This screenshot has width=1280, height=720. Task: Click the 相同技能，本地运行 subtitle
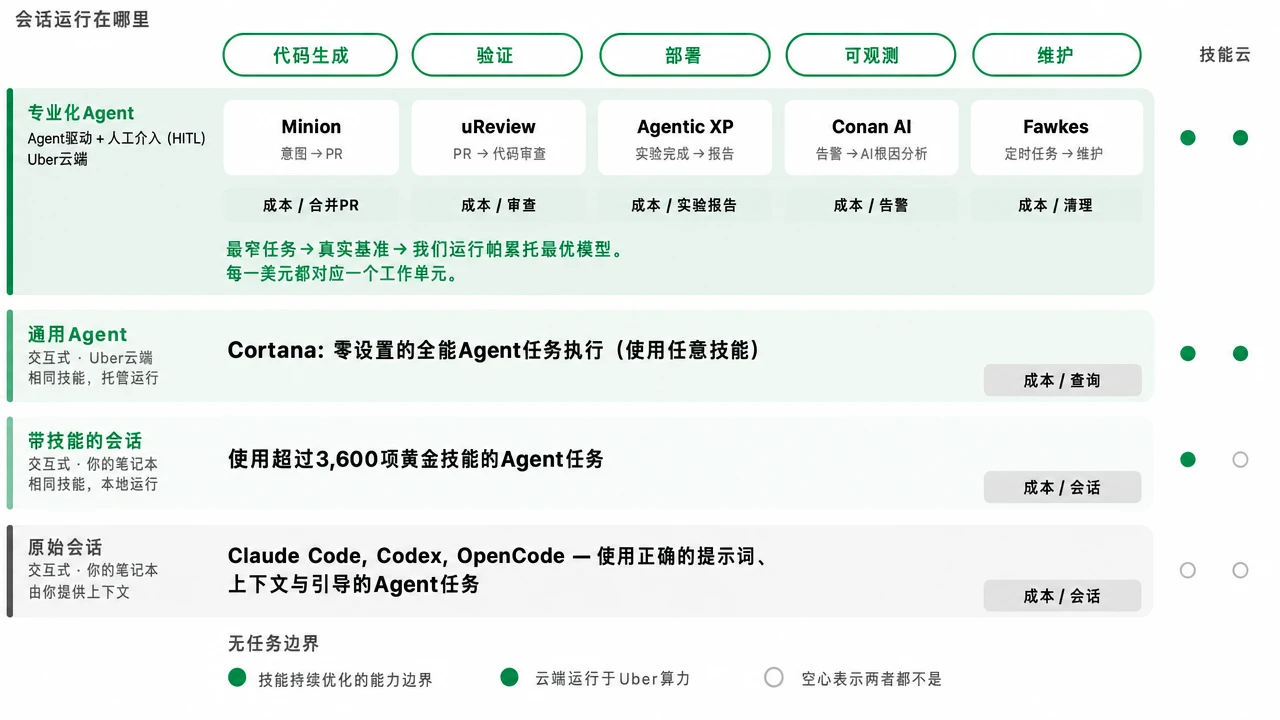tap(93, 484)
